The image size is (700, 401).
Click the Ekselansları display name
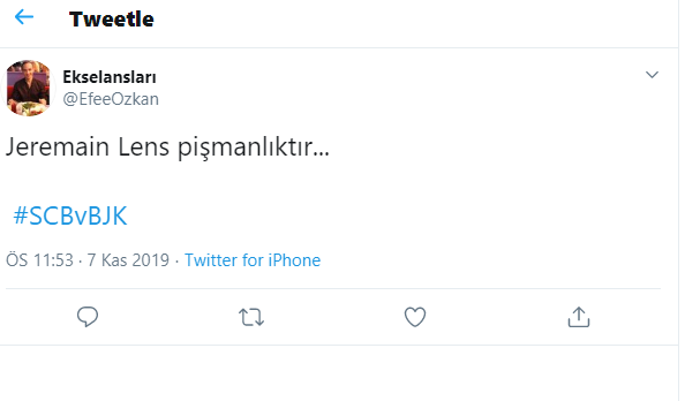click(x=109, y=77)
